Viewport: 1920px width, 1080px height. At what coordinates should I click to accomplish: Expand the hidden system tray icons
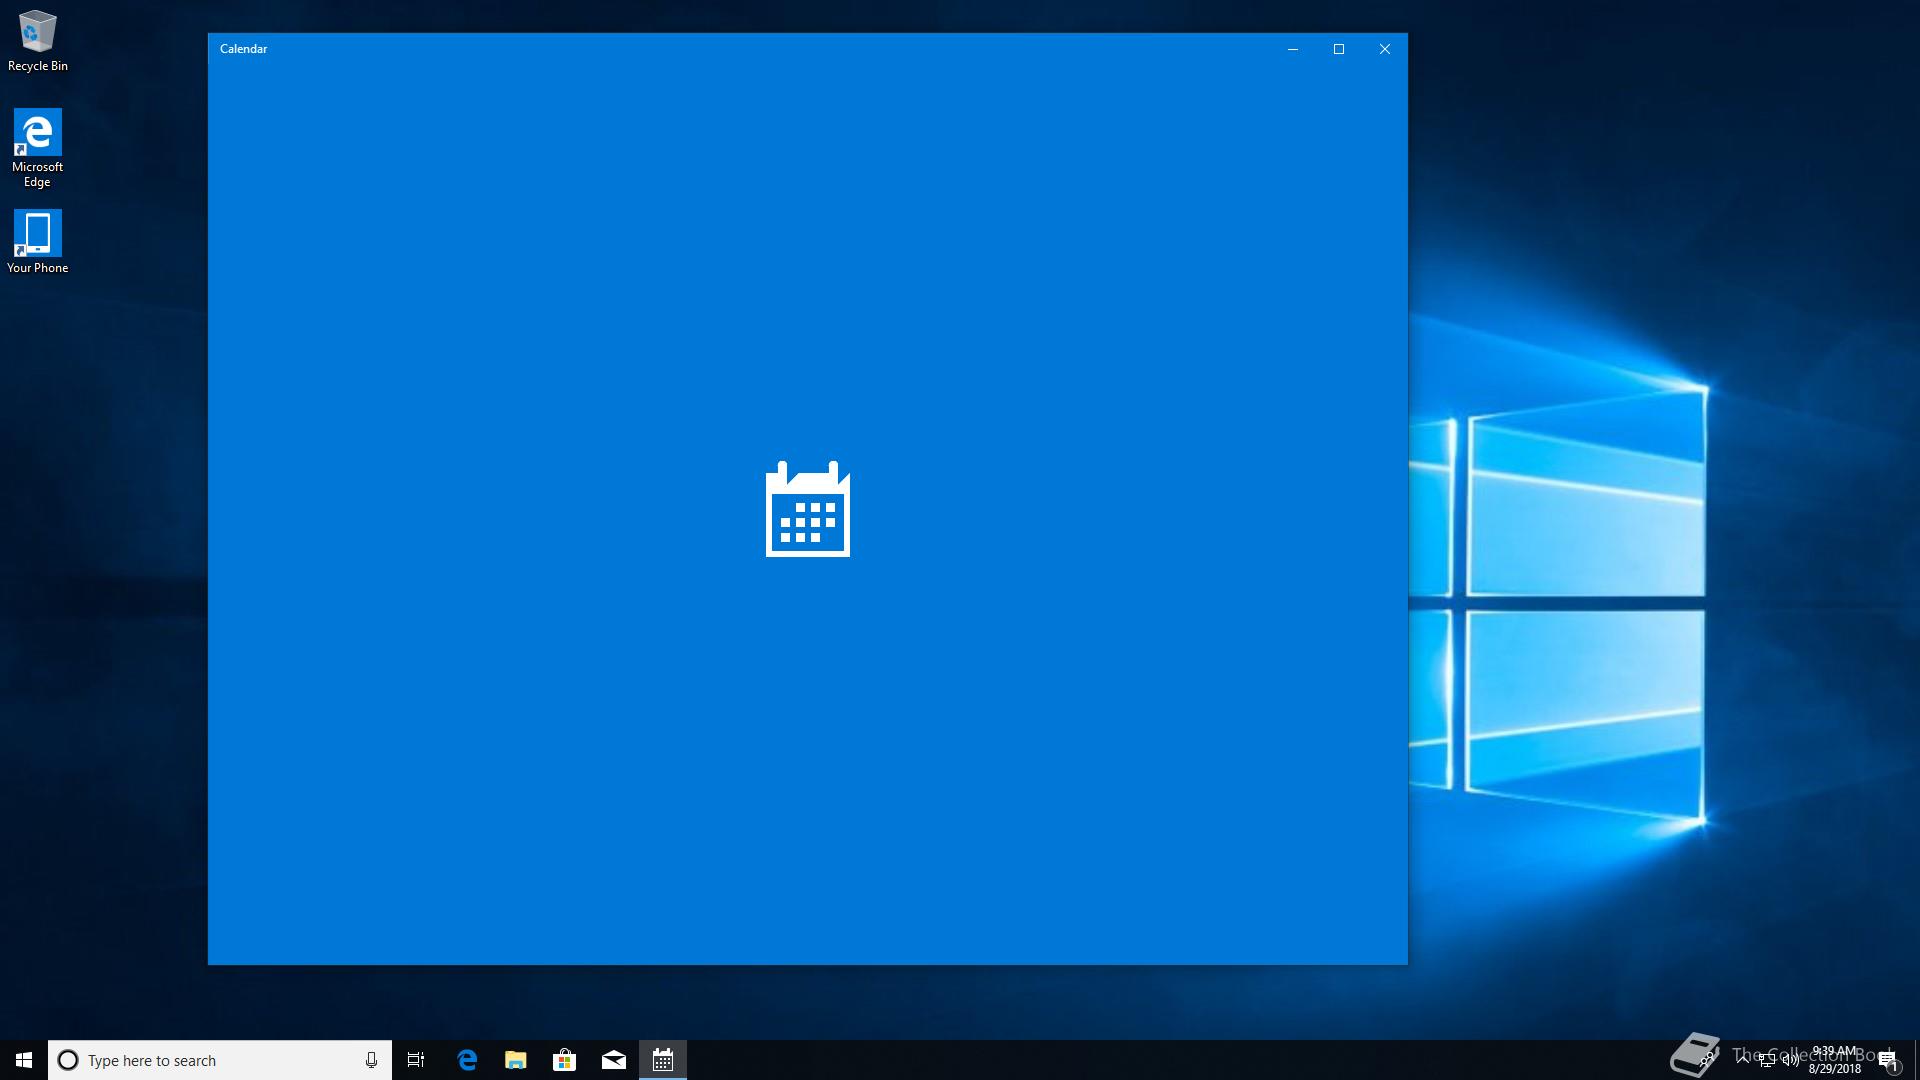[x=1743, y=1060]
